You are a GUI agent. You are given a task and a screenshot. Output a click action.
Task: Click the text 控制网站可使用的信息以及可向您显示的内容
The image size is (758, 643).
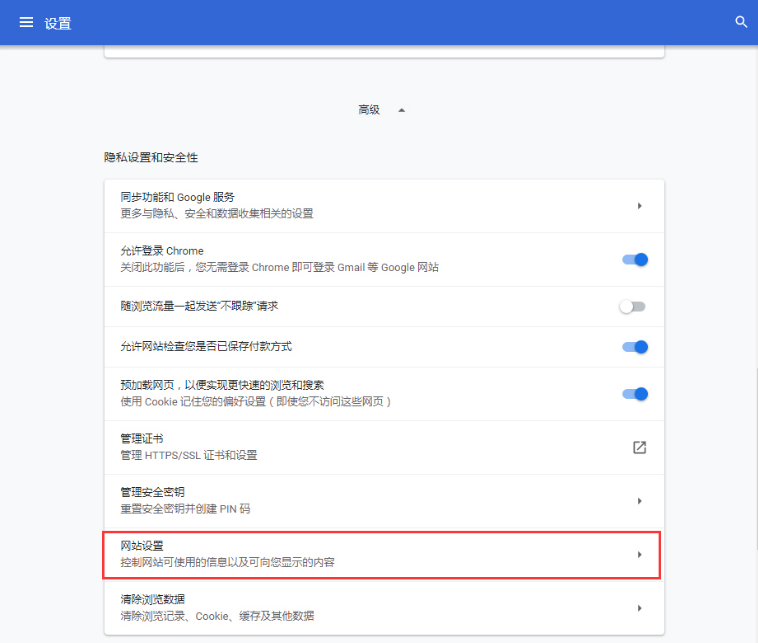[227, 562]
